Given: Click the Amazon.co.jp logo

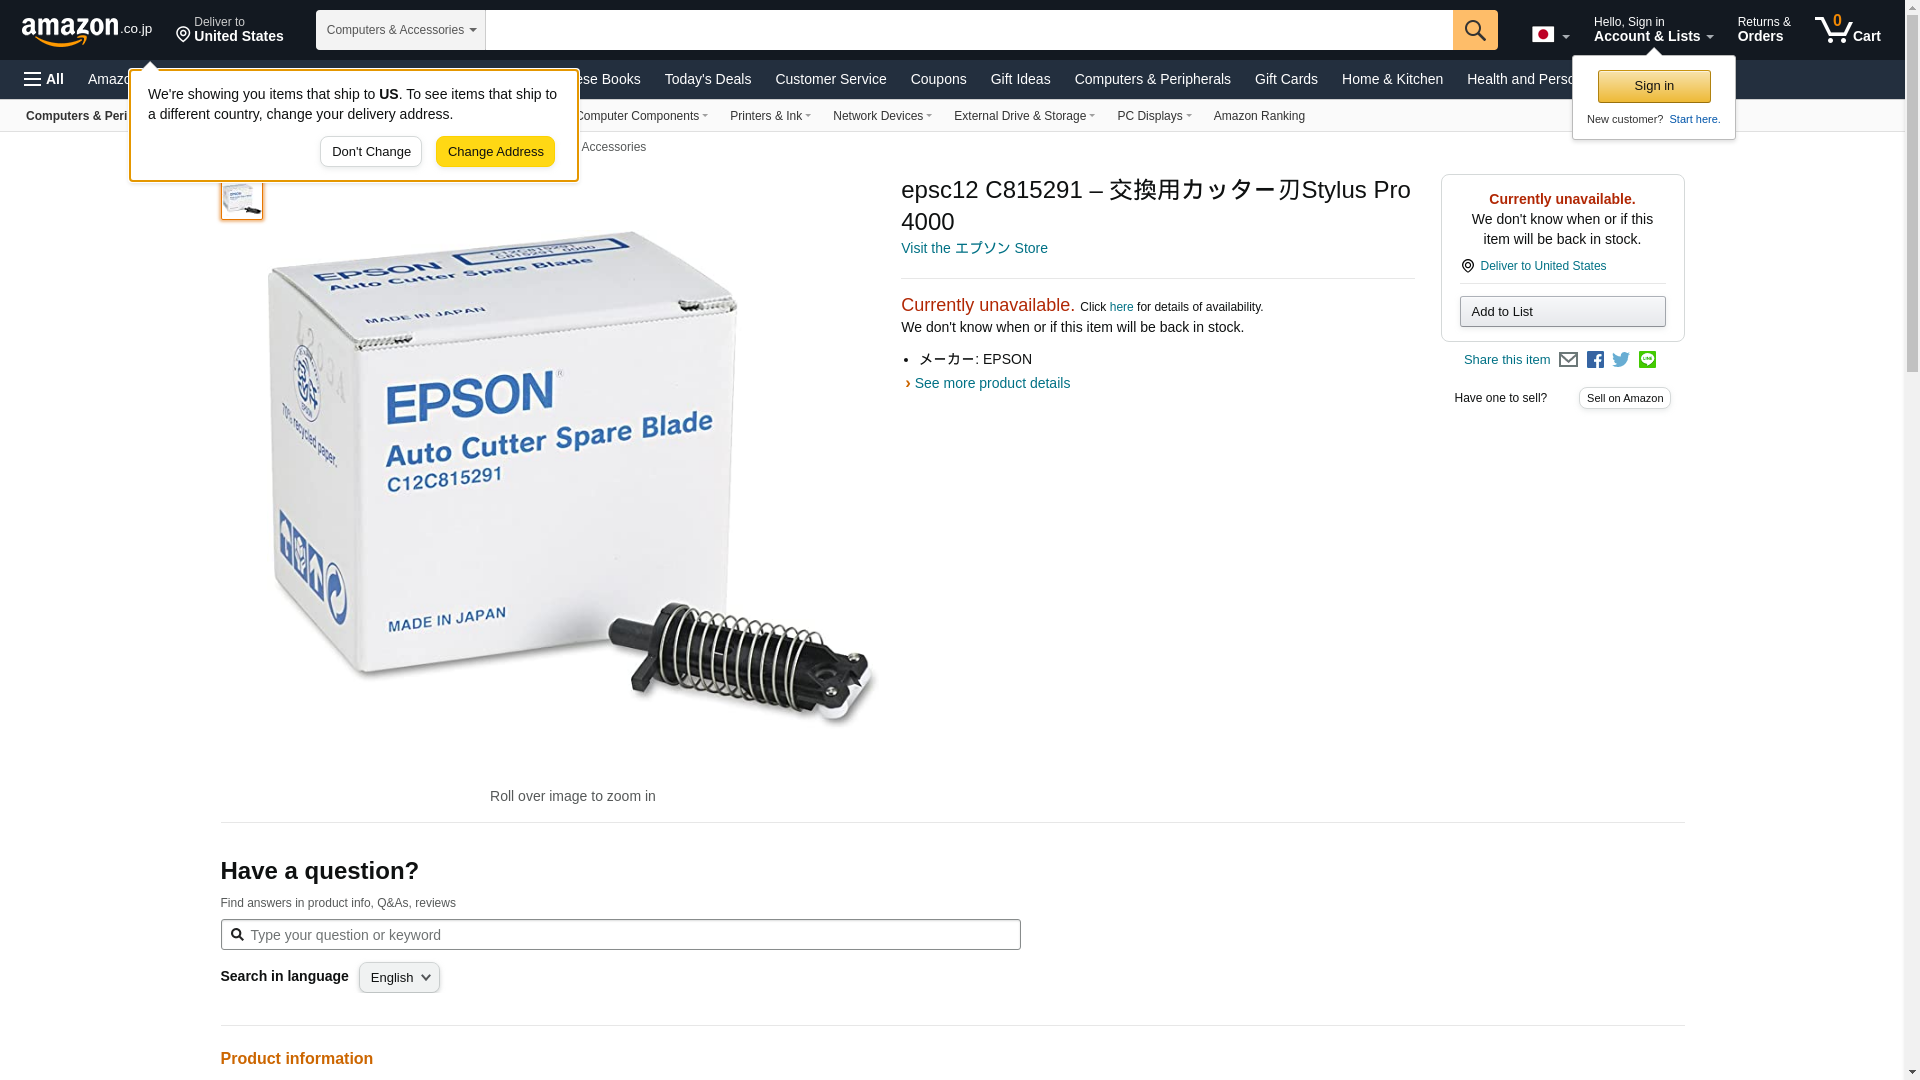Looking at the screenshot, I should [x=87, y=30].
